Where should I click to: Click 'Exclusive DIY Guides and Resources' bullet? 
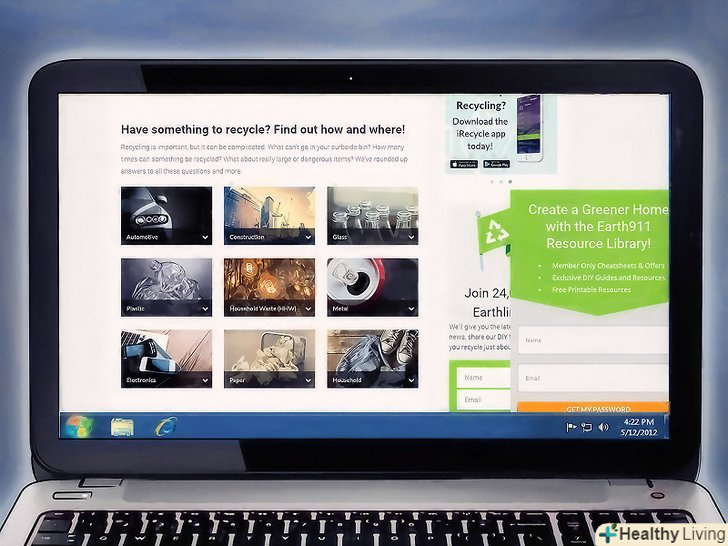[x=609, y=278]
